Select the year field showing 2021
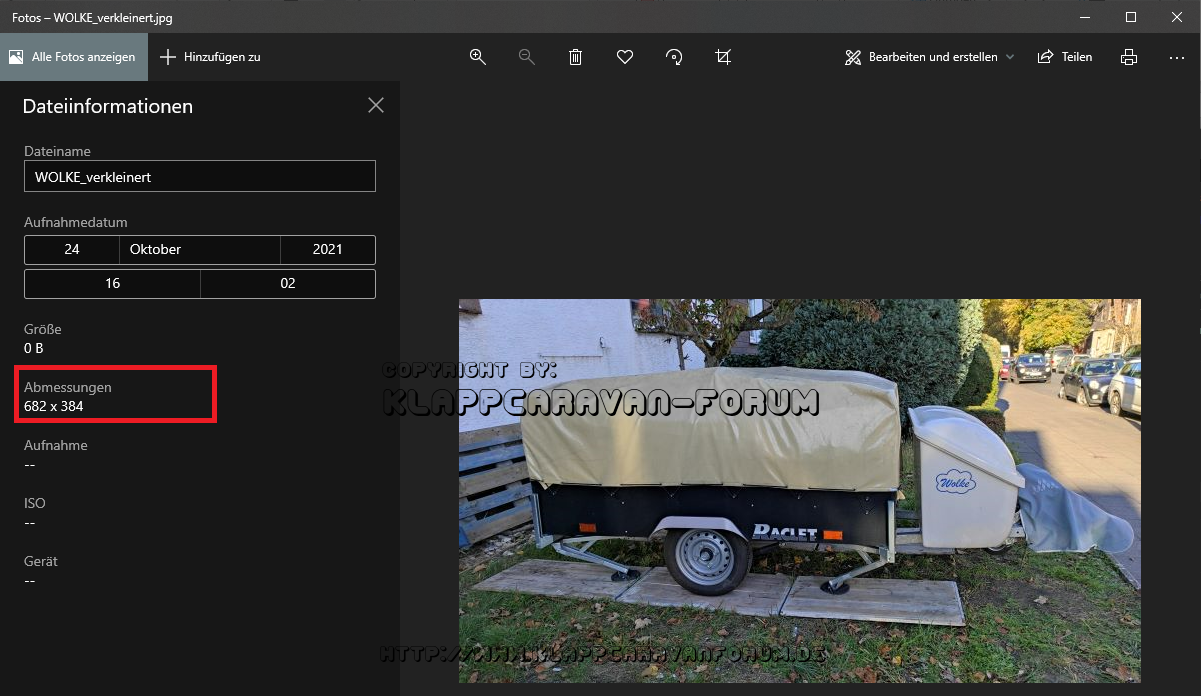The height and width of the screenshot is (696, 1201). coord(327,250)
